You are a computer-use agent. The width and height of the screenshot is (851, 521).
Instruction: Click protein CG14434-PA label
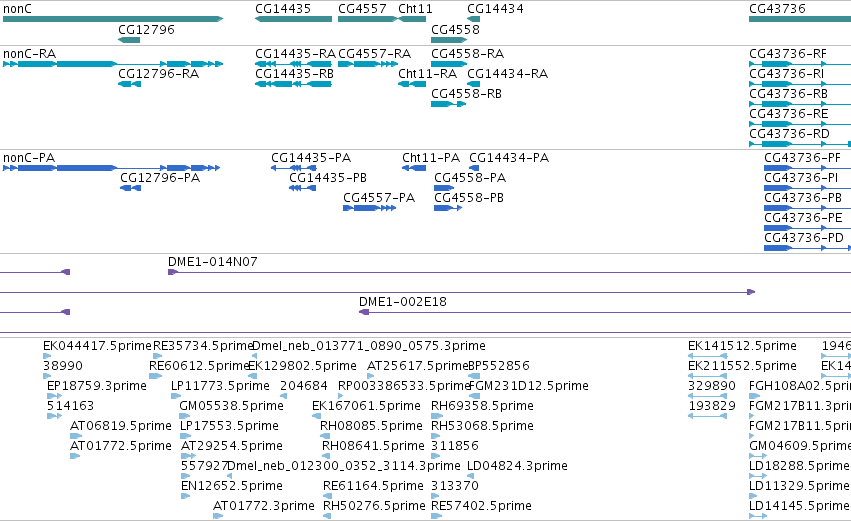509,158
